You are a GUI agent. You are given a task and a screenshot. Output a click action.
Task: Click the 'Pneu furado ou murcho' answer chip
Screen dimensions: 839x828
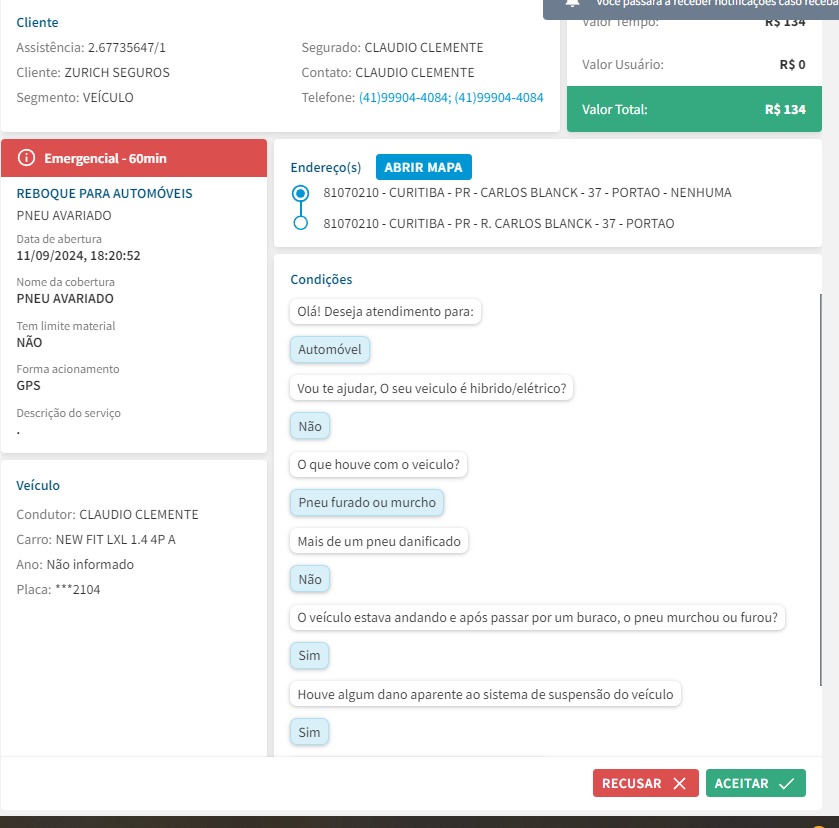[367, 503]
